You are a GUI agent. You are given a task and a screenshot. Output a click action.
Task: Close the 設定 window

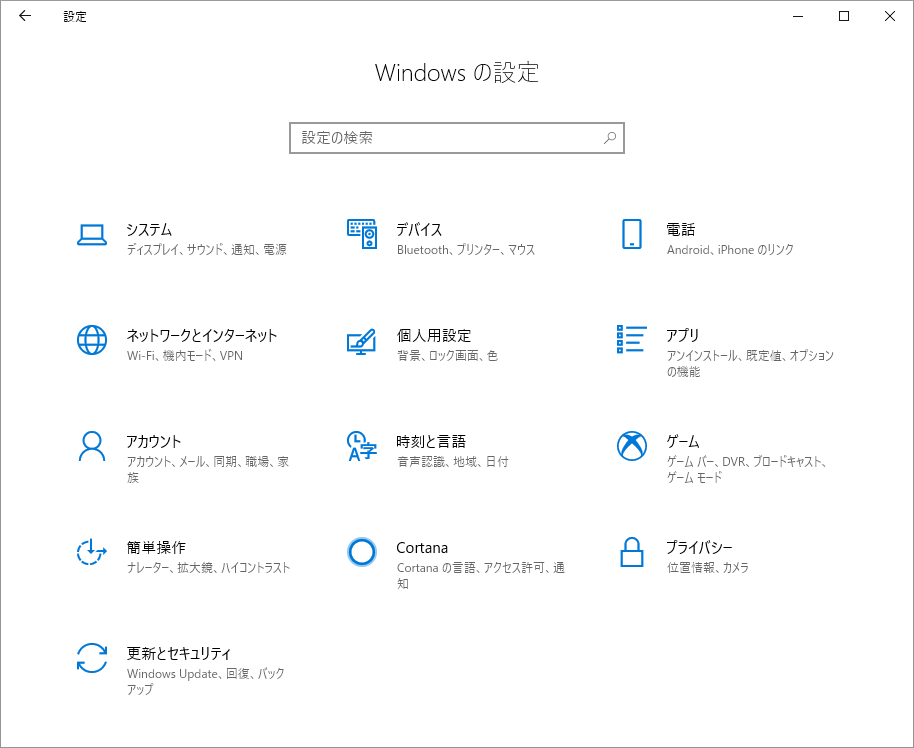pos(890,16)
